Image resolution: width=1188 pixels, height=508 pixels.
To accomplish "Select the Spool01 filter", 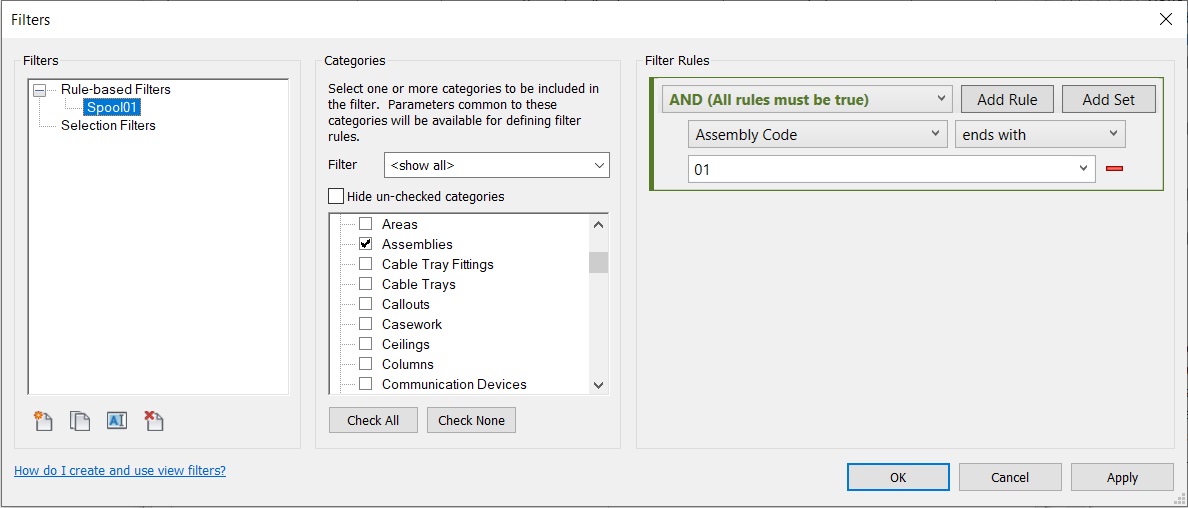I will pos(112,107).
